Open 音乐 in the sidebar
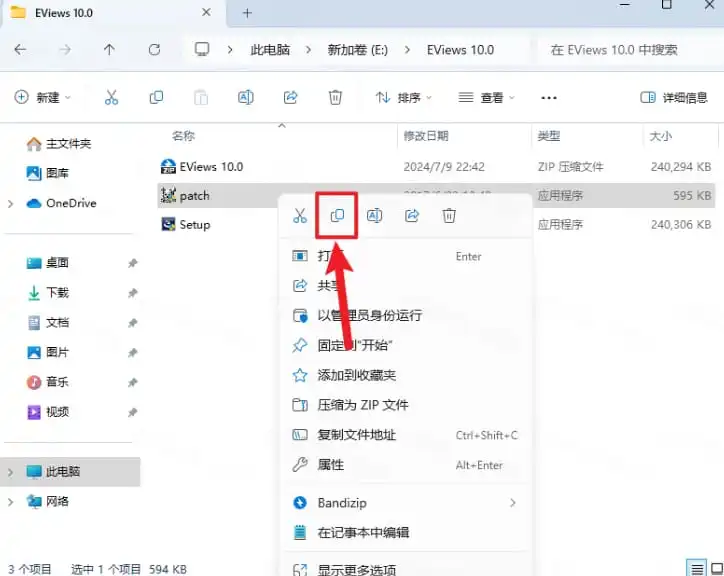 point(48,382)
